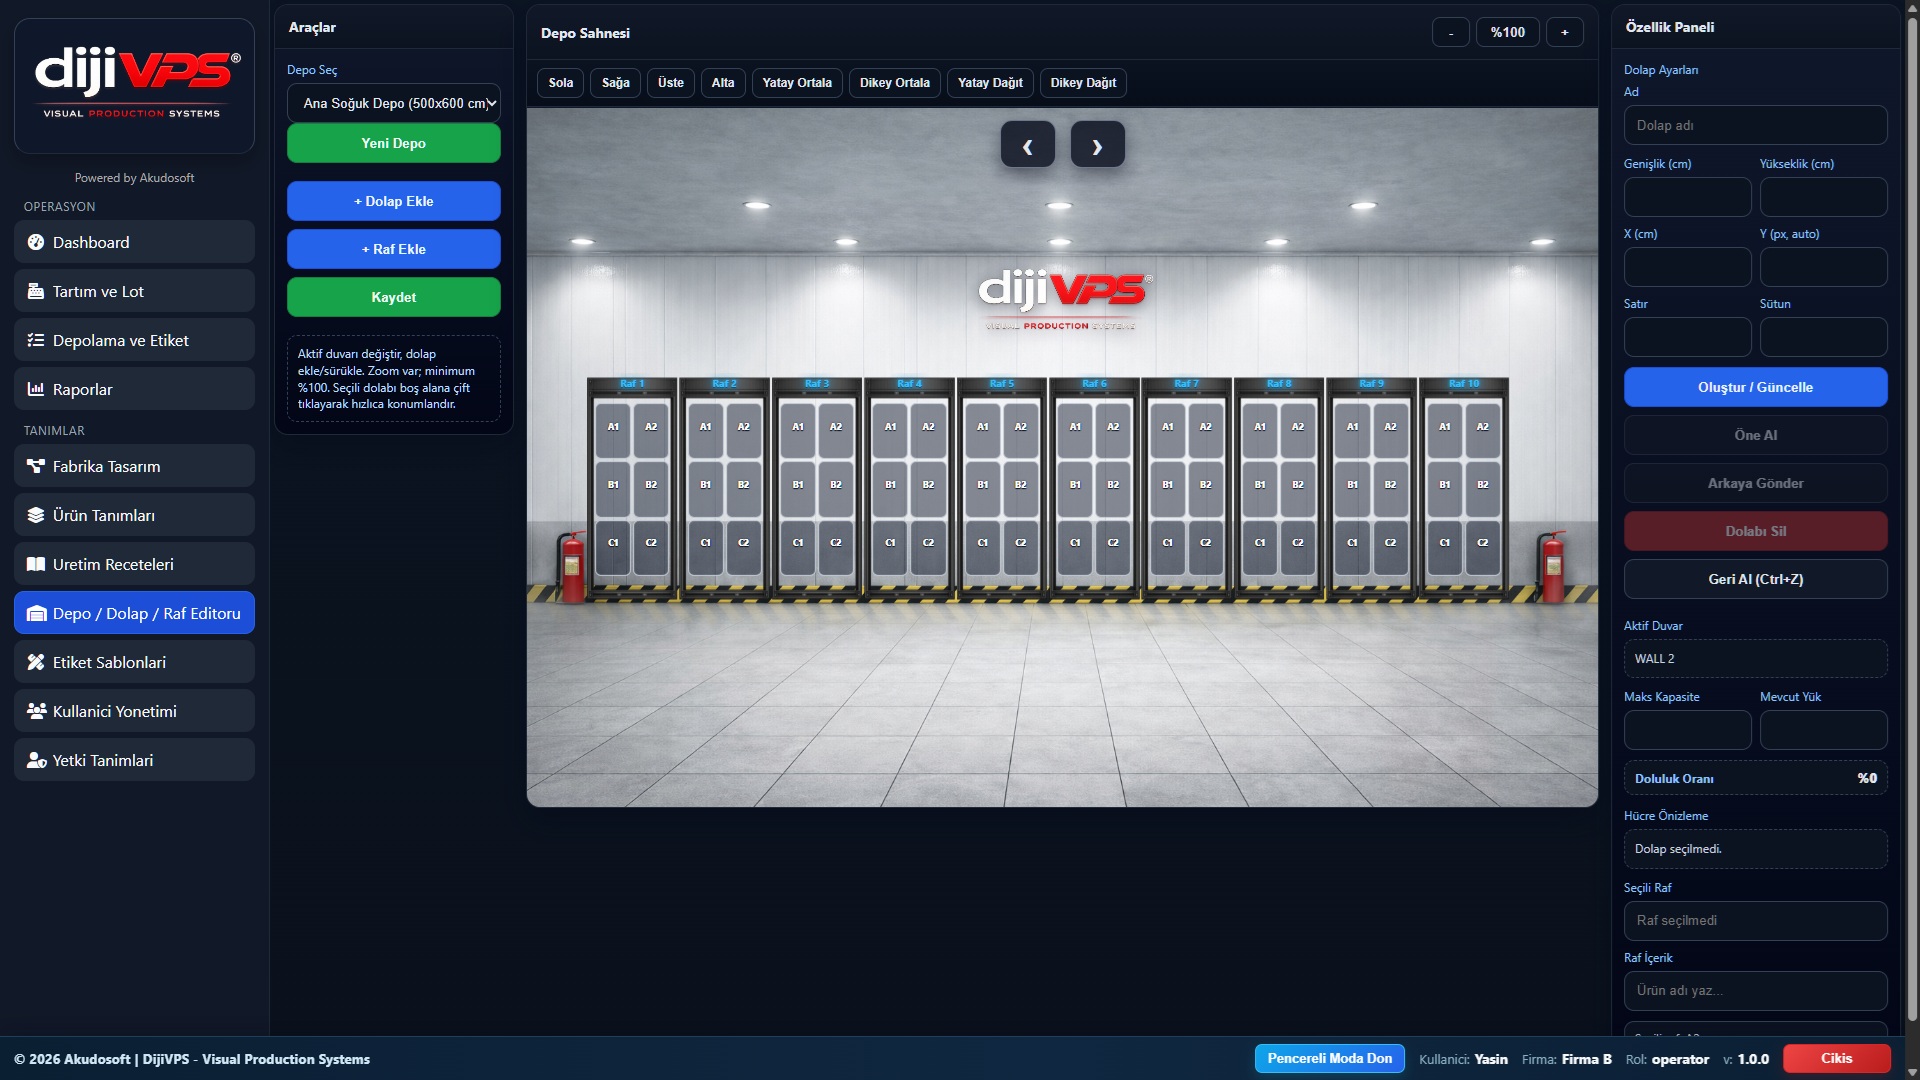Focus the X (cm) field
Screen dimensions: 1920x1080
click(x=1688, y=267)
